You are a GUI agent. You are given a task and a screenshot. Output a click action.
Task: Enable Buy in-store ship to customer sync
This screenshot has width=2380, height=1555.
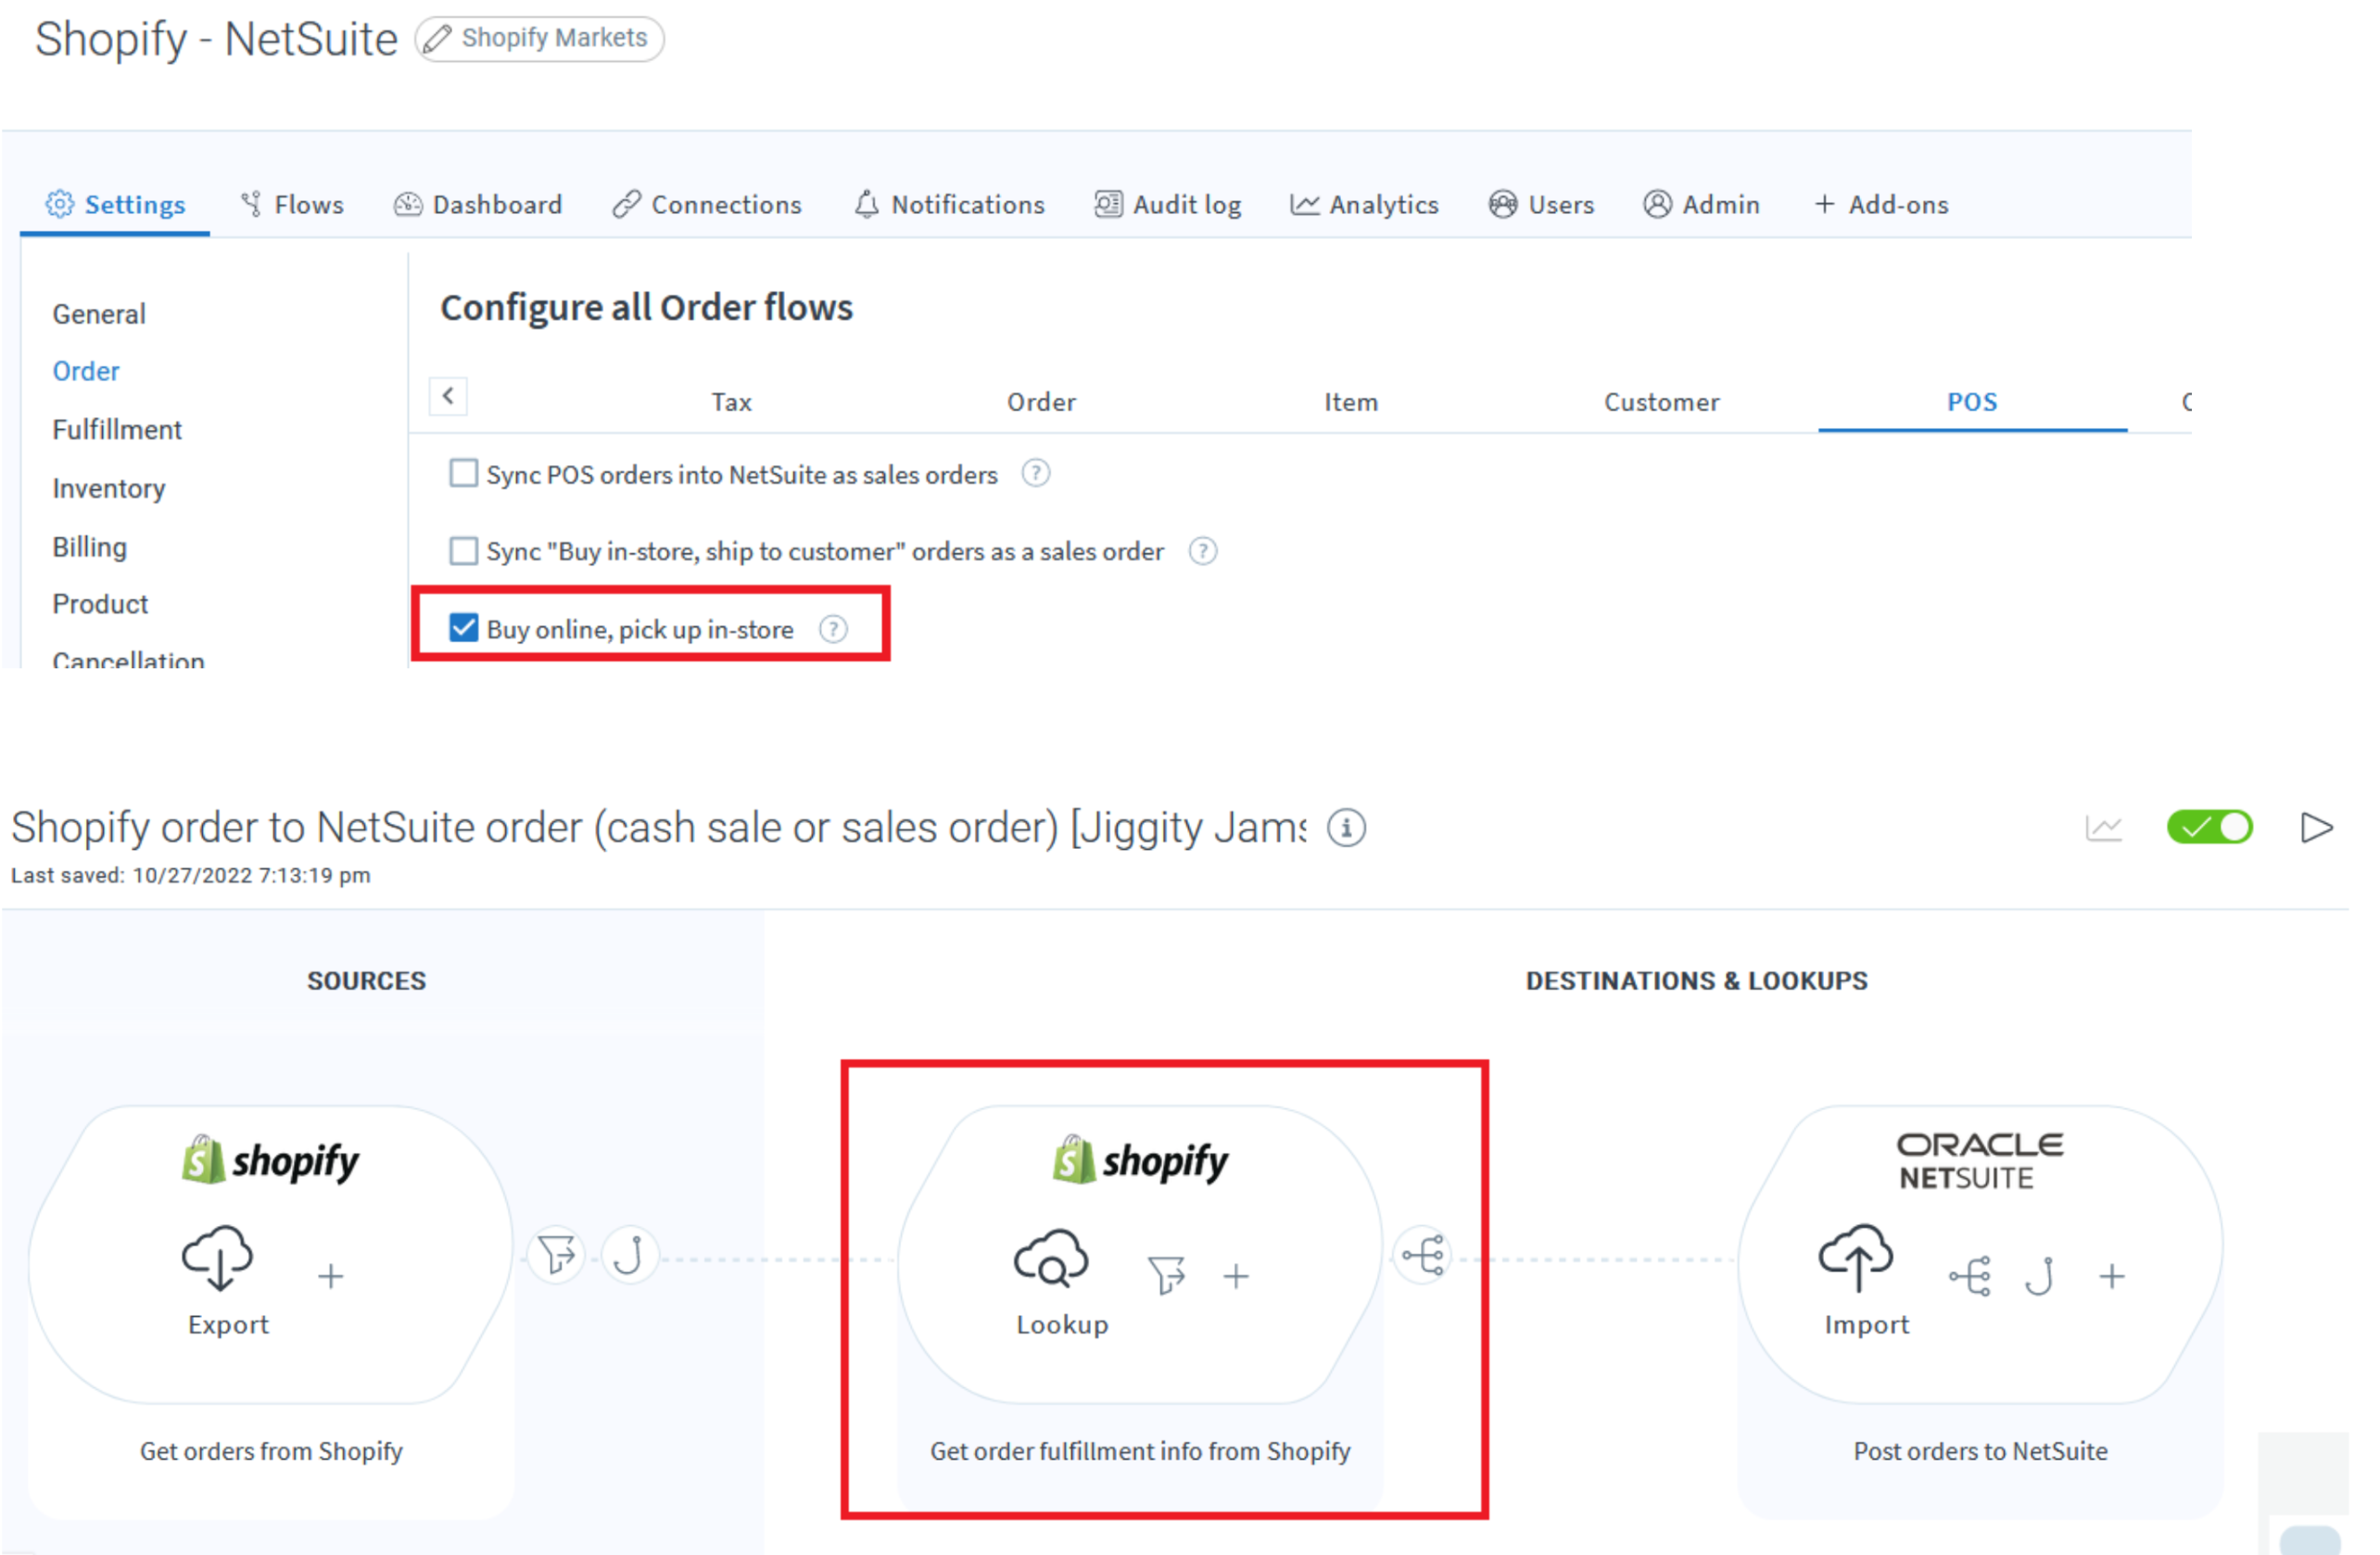click(463, 552)
